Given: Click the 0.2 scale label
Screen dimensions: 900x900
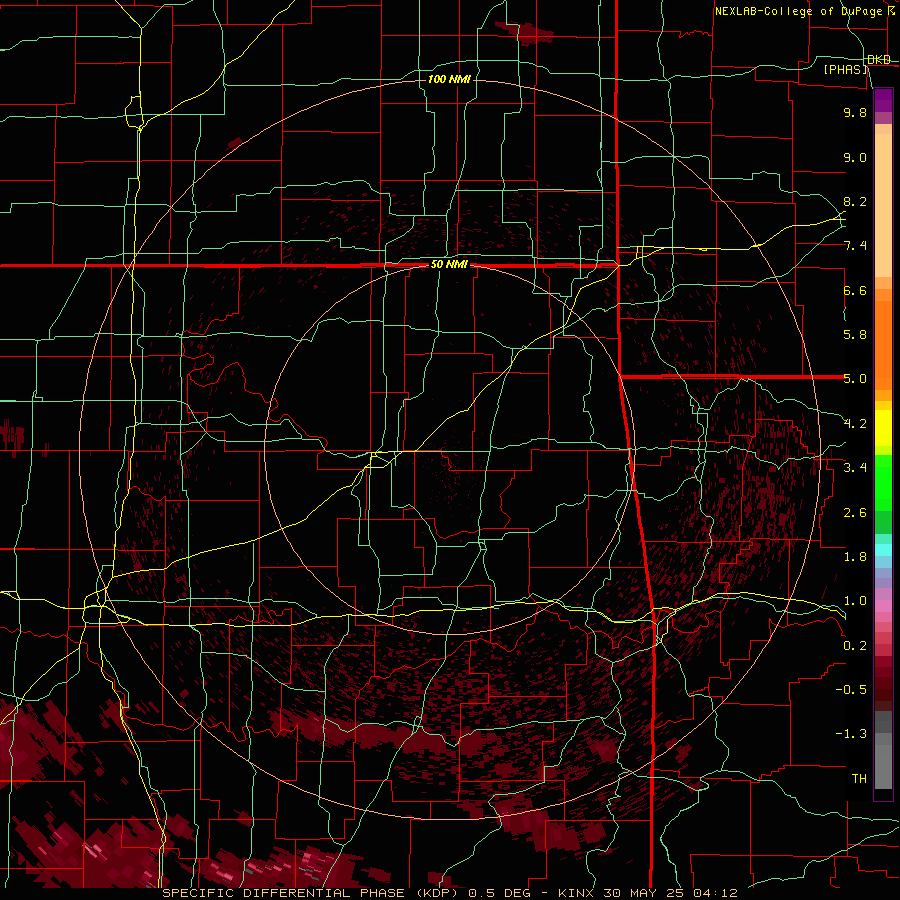Looking at the screenshot, I should tap(855, 646).
